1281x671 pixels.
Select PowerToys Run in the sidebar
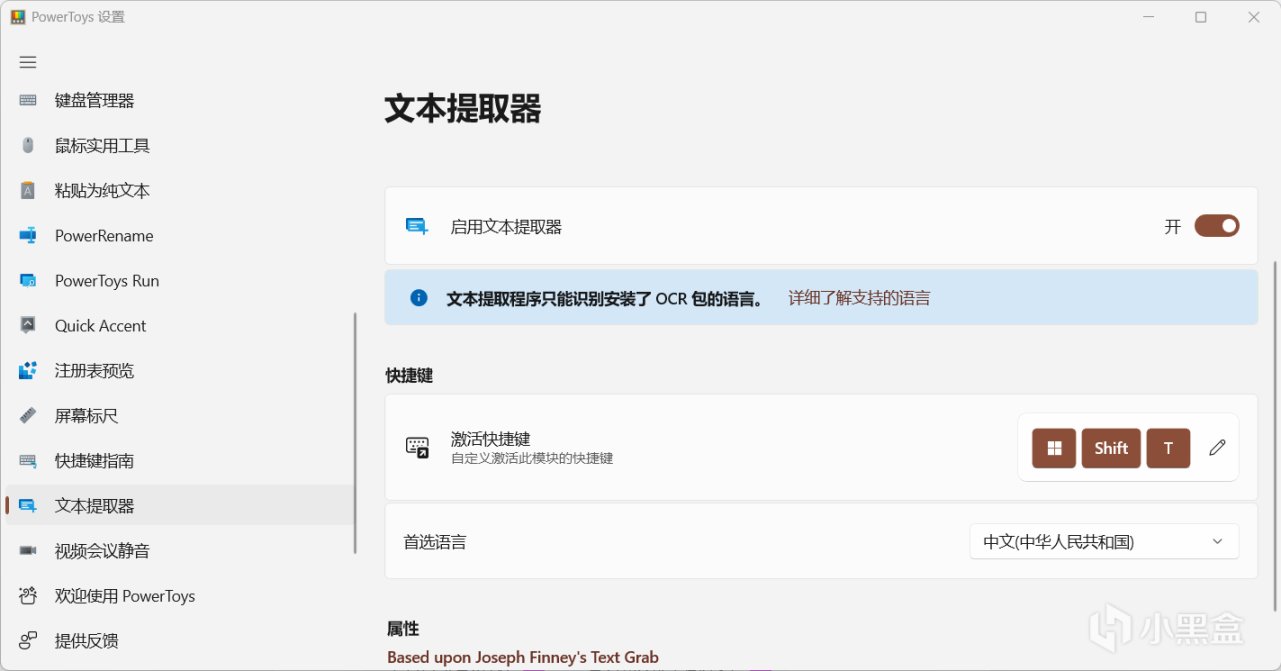(180, 281)
